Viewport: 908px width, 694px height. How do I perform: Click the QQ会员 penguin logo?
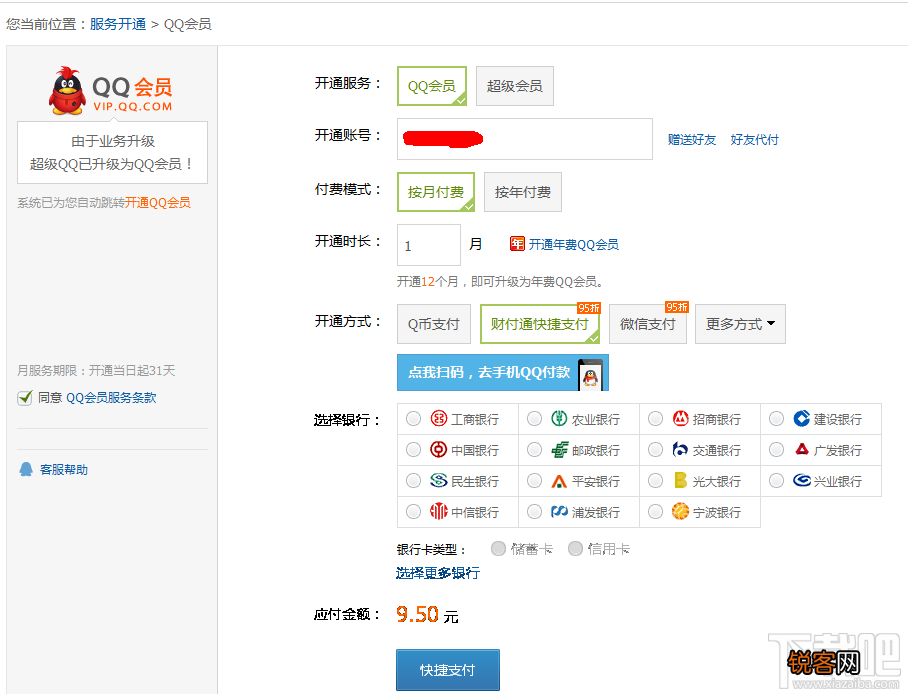[67, 90]
